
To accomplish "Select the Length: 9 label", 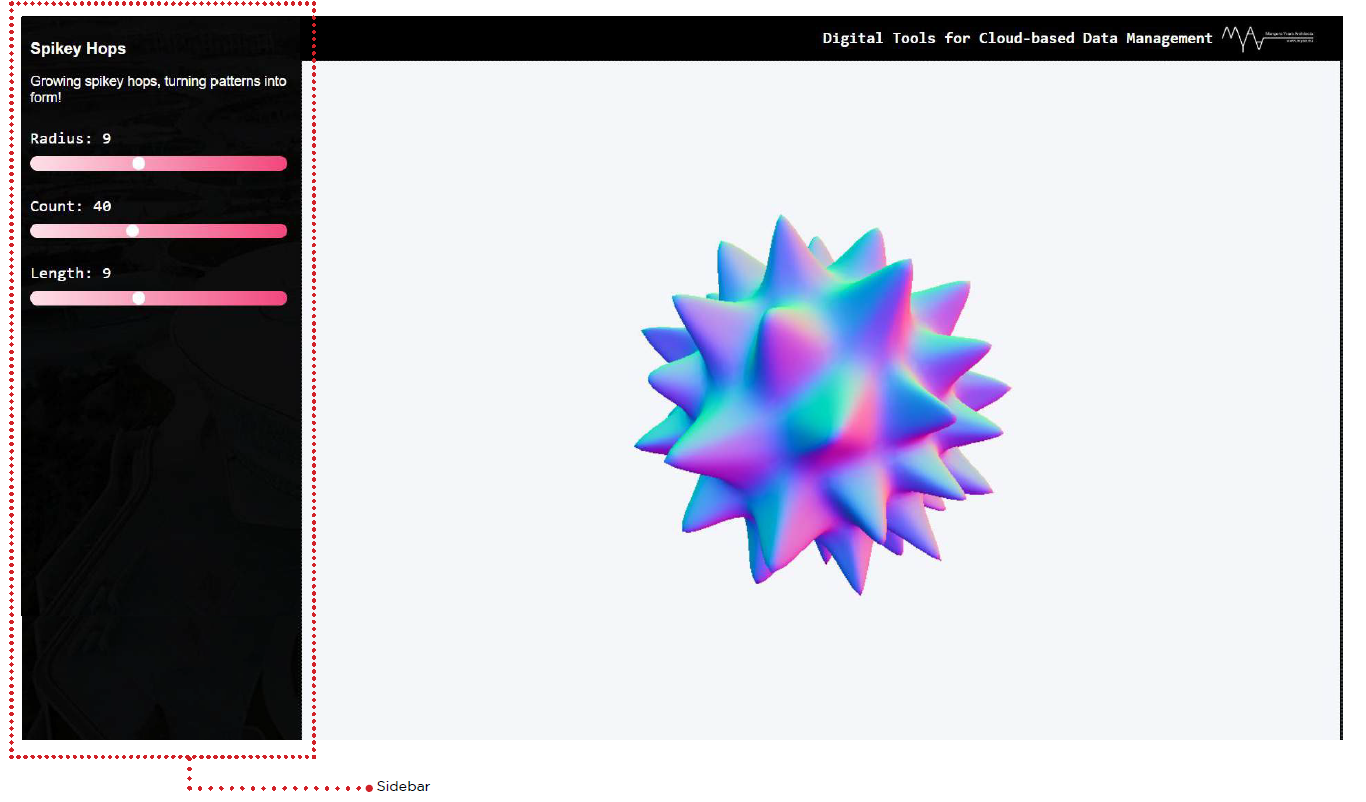I will click(x=70, y=273).
